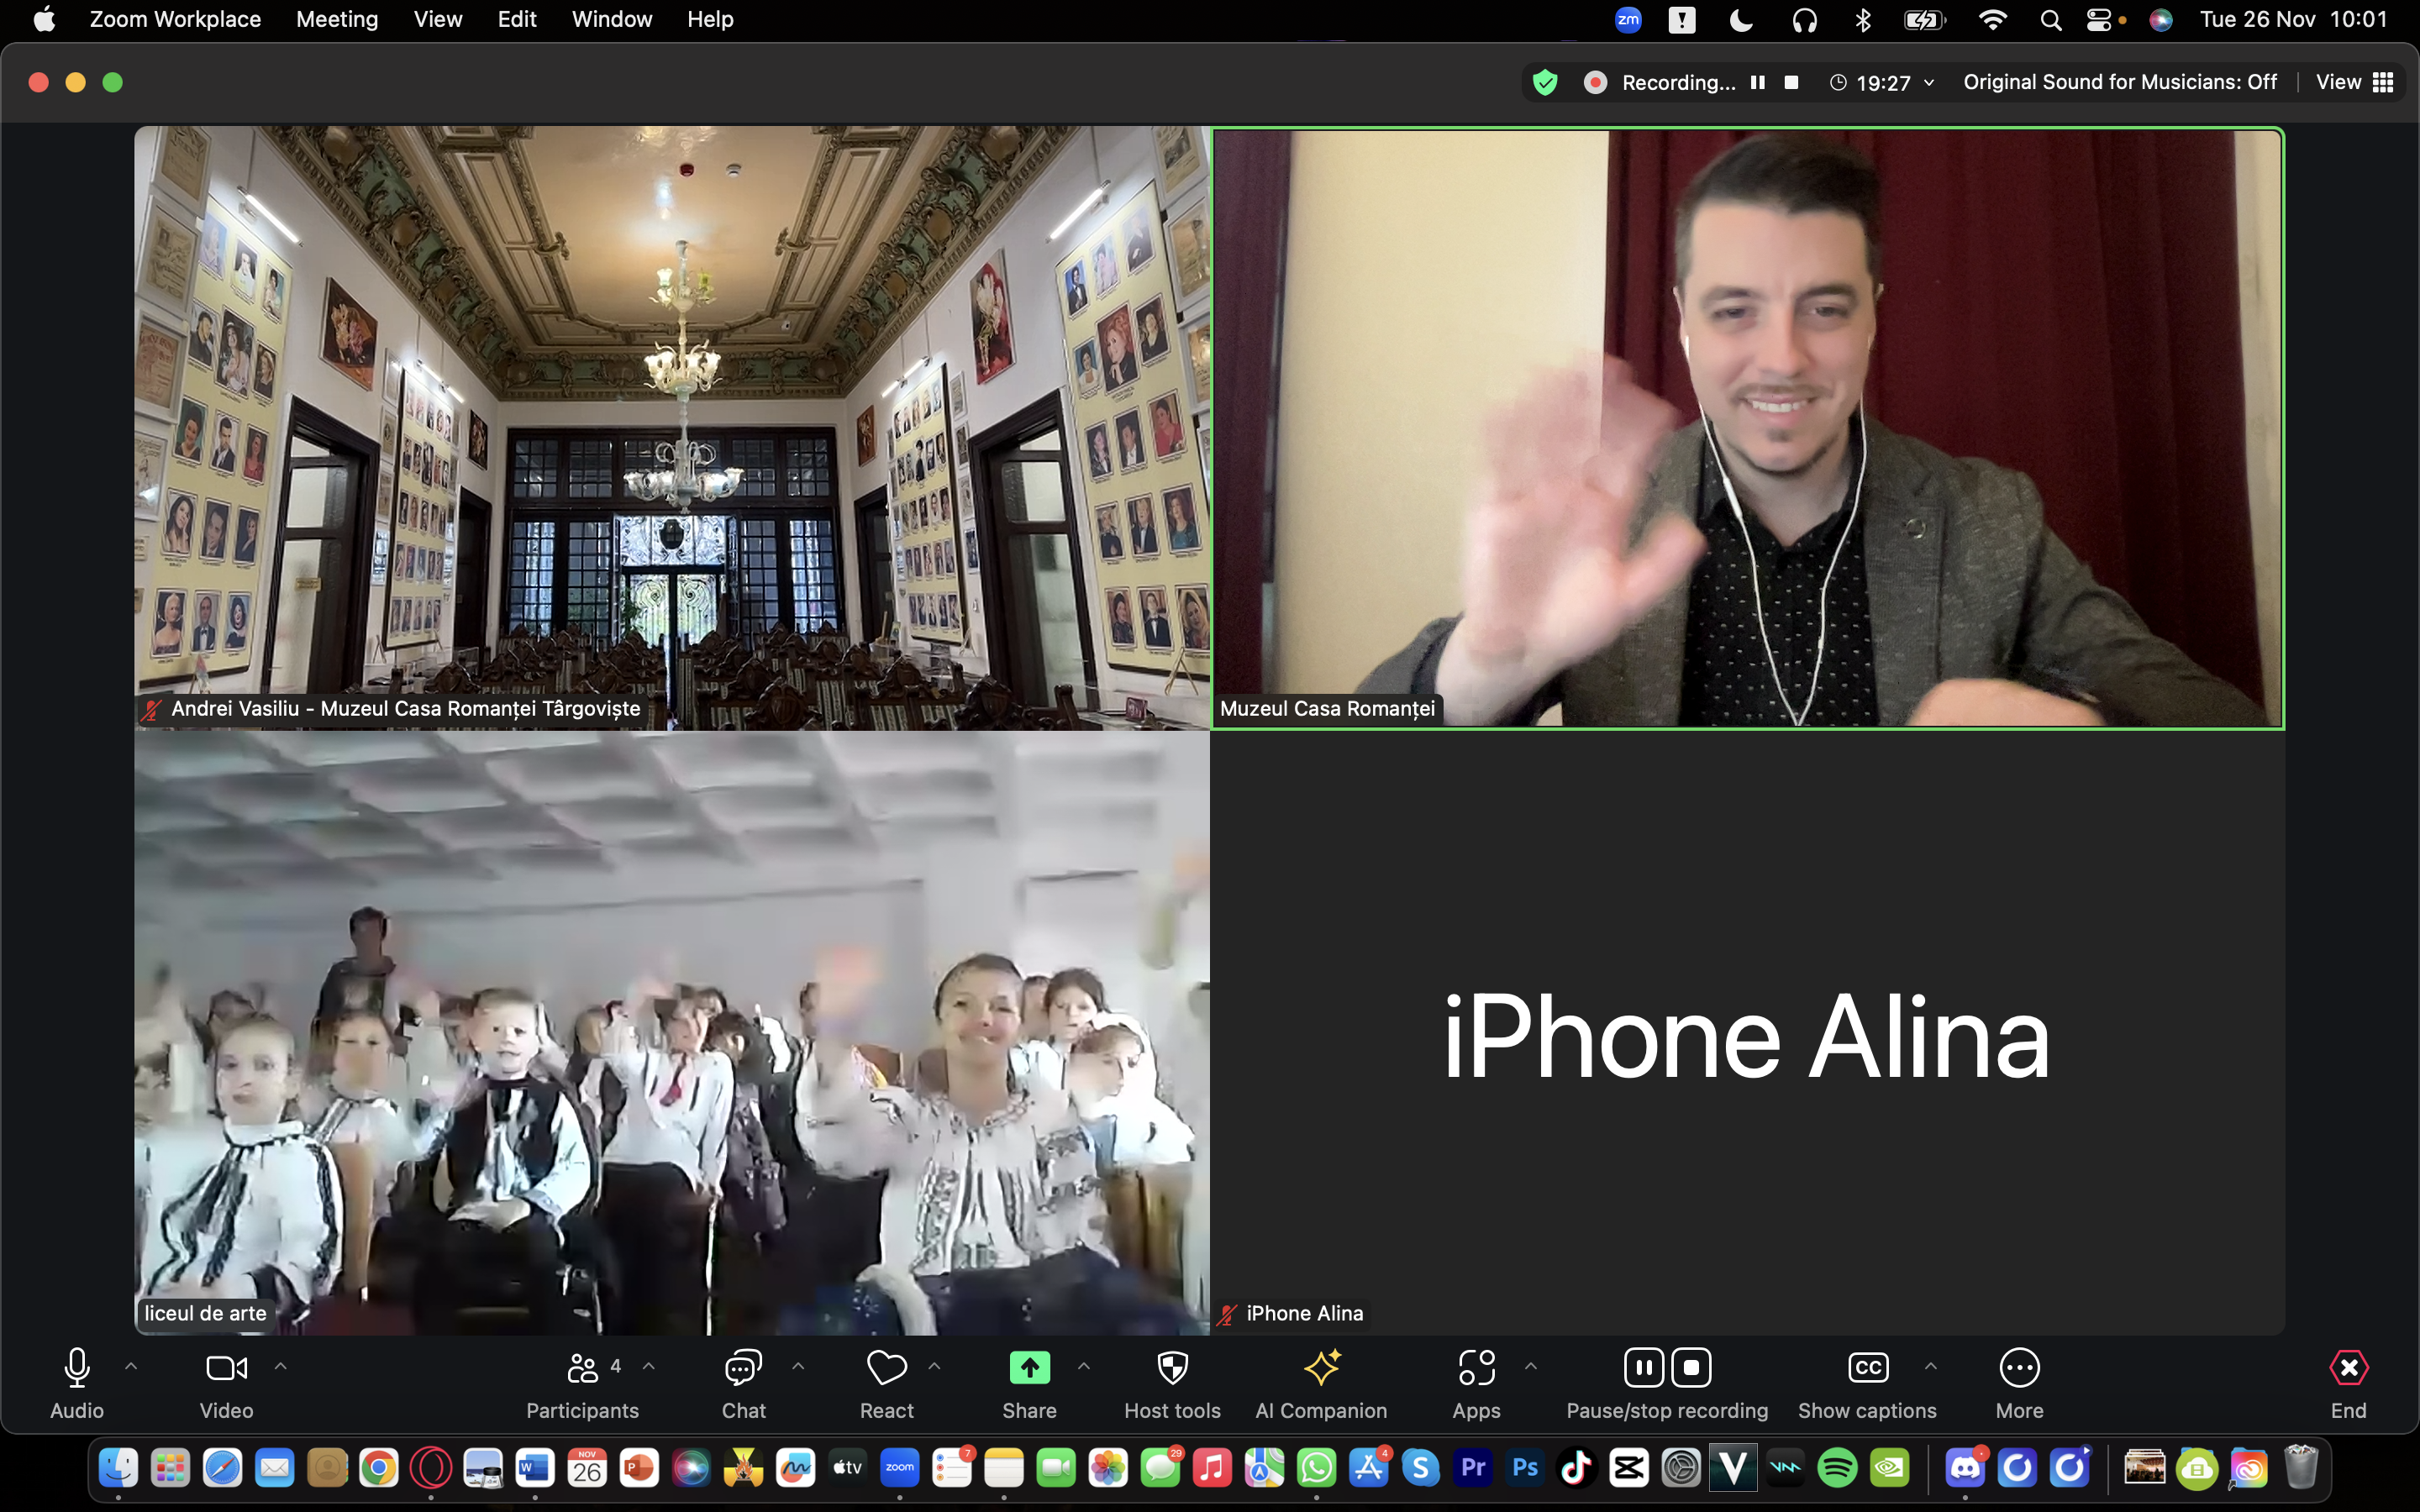The image size is (2420, 1512).
Task: Toggle Show captions CC button
Action: (1867, 1383)
